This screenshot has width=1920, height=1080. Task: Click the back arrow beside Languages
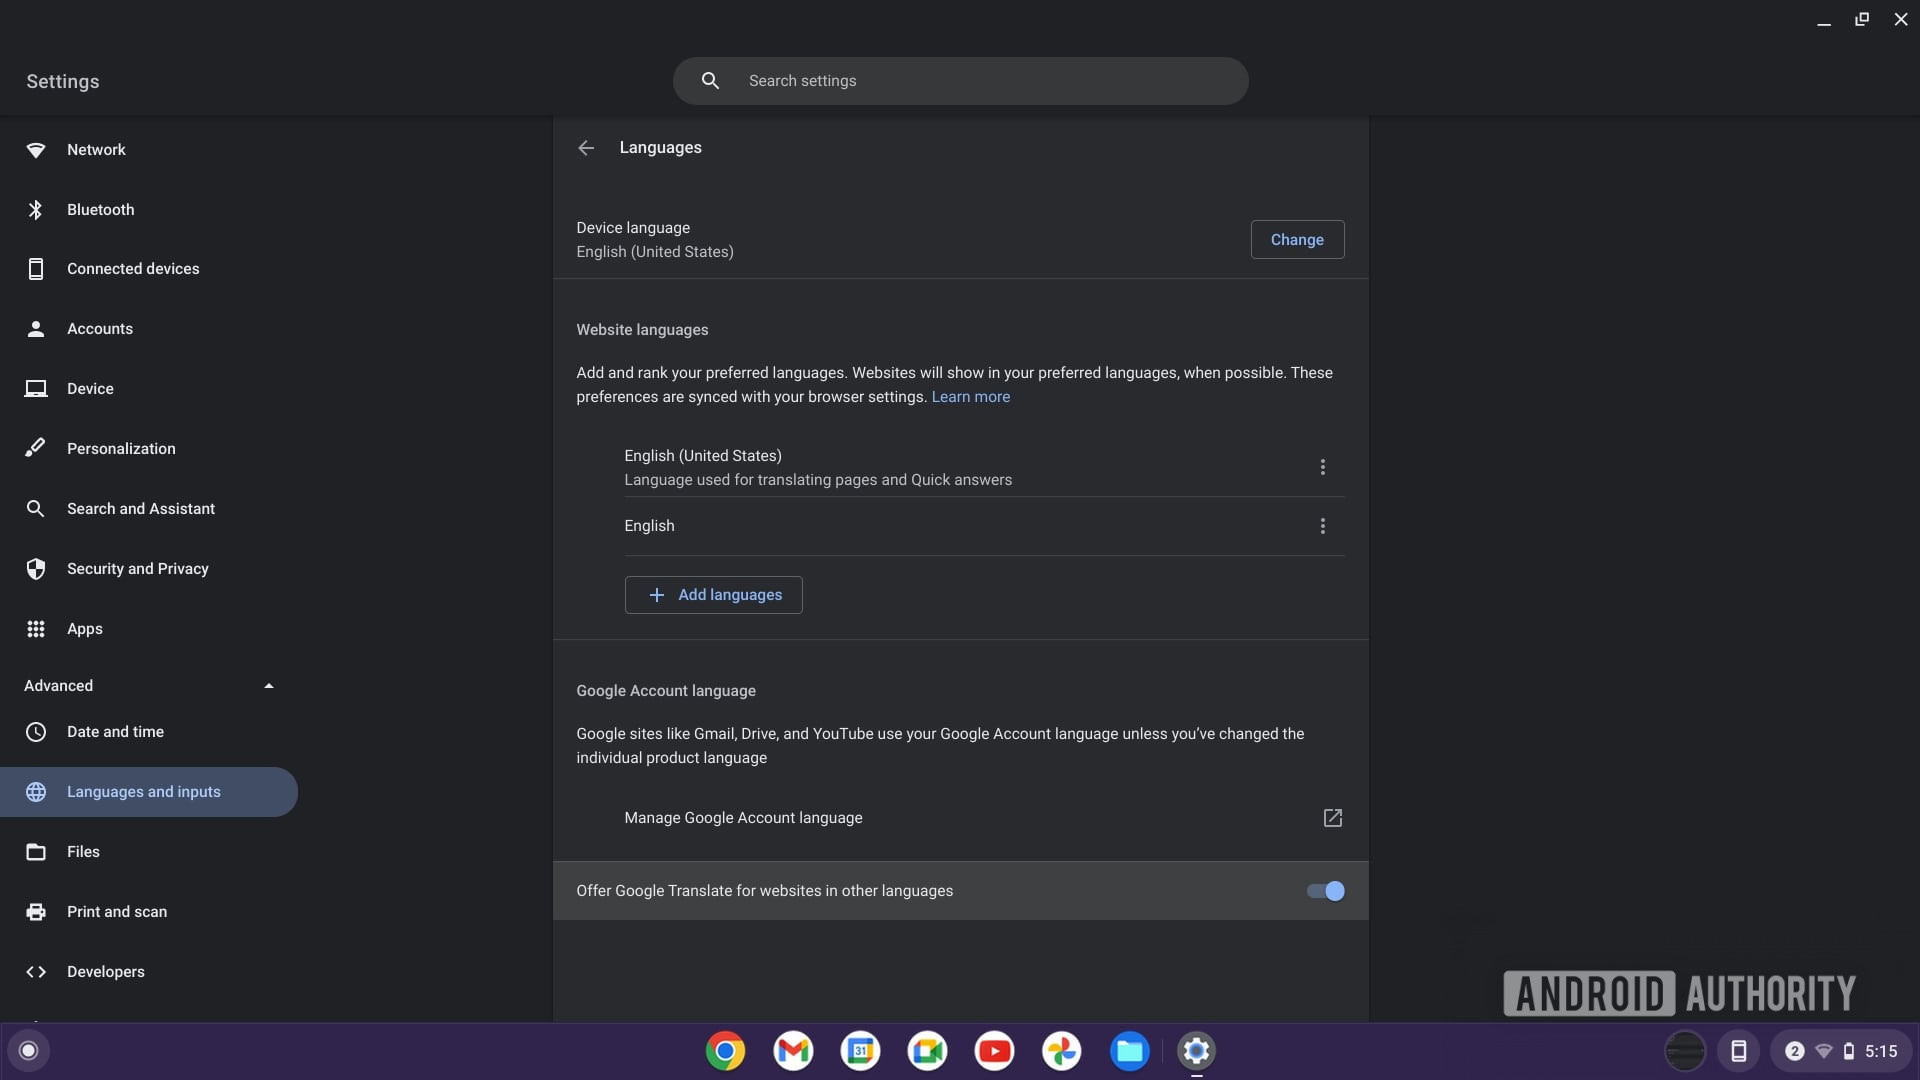586,148
